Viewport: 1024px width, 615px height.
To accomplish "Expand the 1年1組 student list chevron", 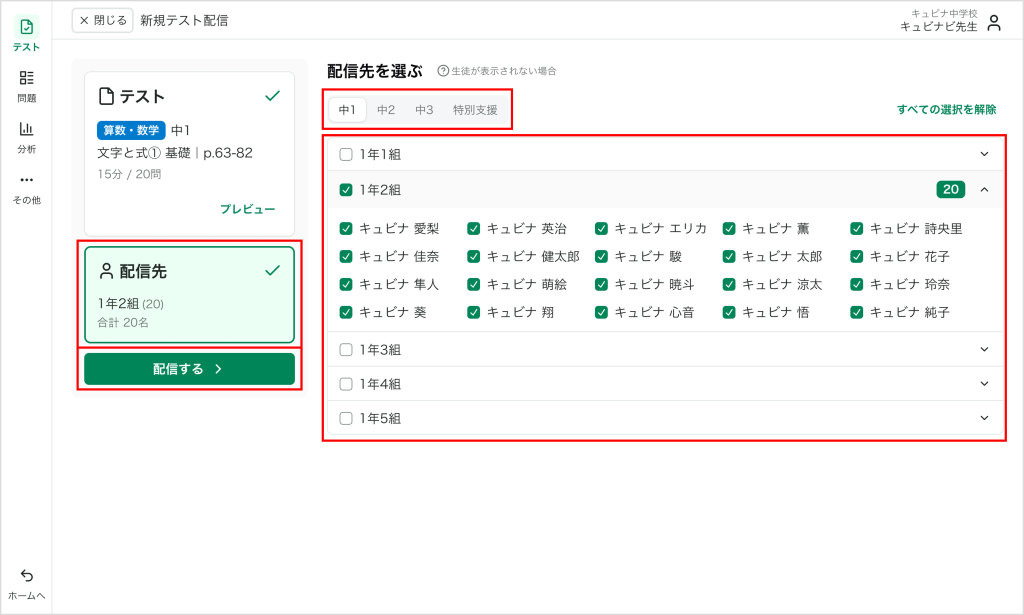I will pyautogui.click(x=984, y=154).
